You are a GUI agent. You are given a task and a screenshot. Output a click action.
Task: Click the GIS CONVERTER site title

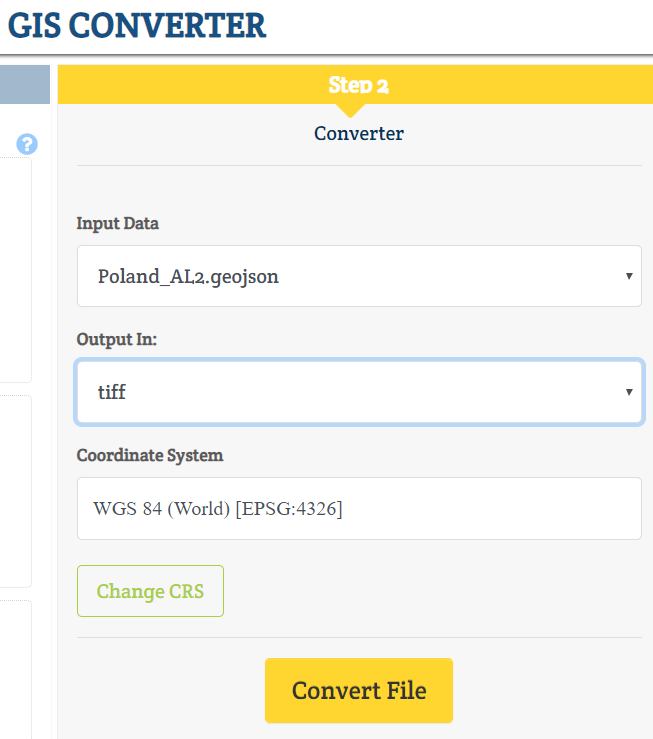coord(137,25)
